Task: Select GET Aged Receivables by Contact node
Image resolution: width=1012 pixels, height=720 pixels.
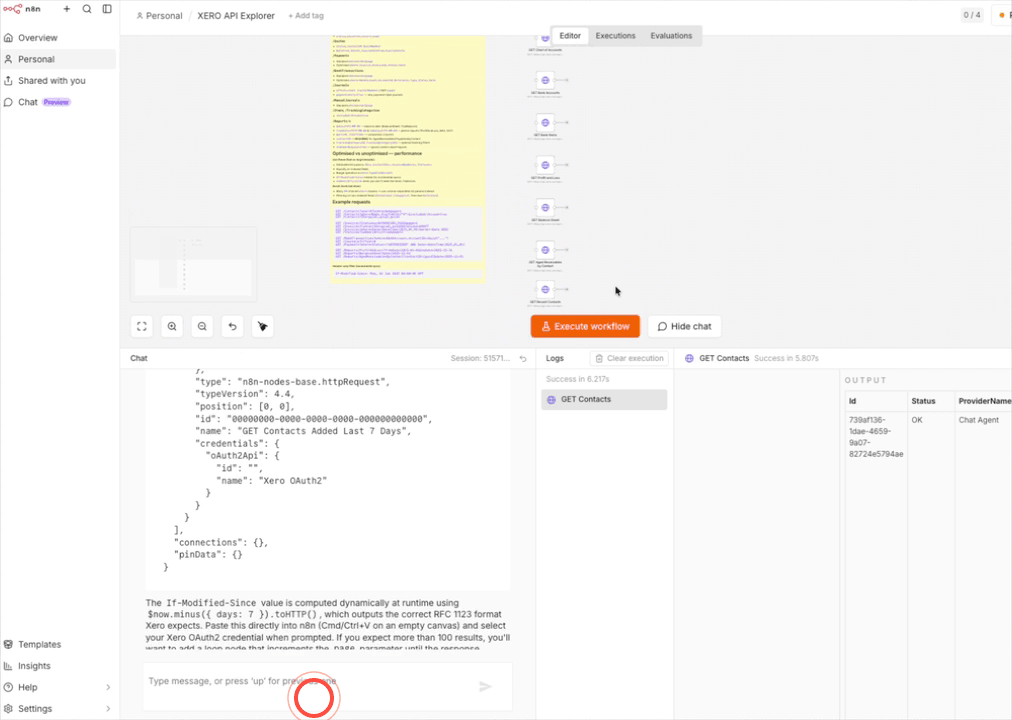Action: (x=545, y=250)
